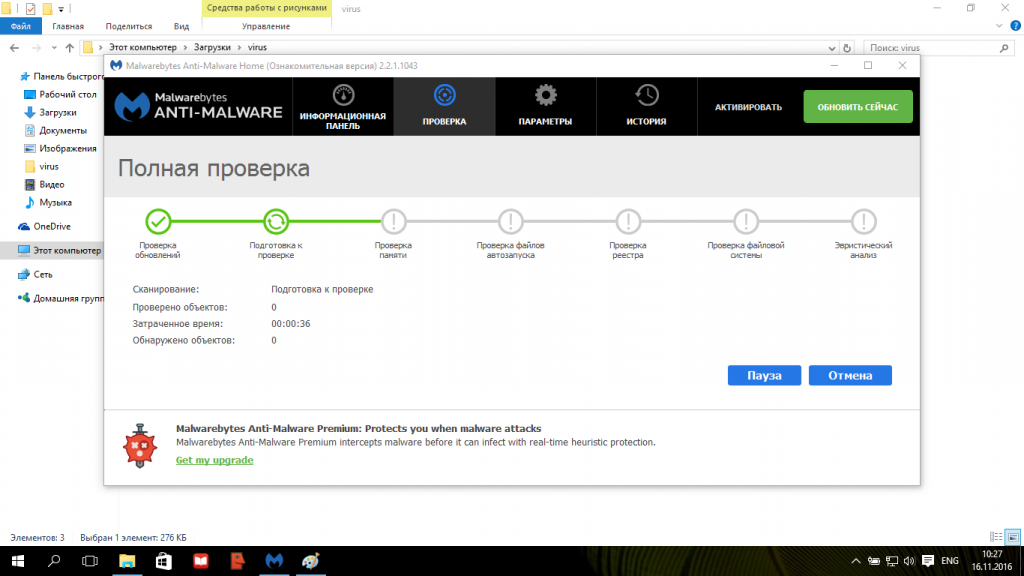Screen dimensions: 1024x576
Task: Click the Explorer search magnifier icon
Action: [x=1004, y=48]
